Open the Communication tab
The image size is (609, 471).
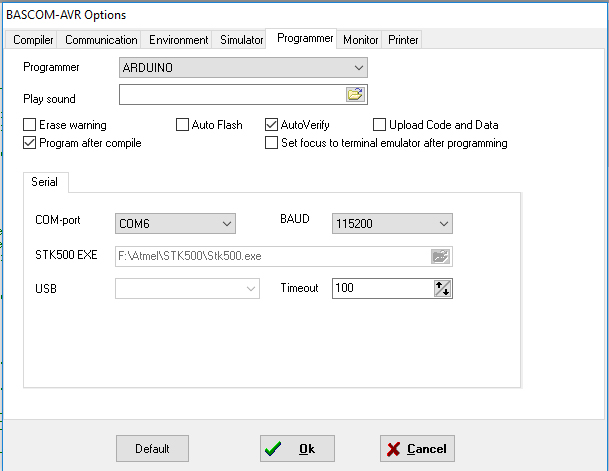(101, 40)
